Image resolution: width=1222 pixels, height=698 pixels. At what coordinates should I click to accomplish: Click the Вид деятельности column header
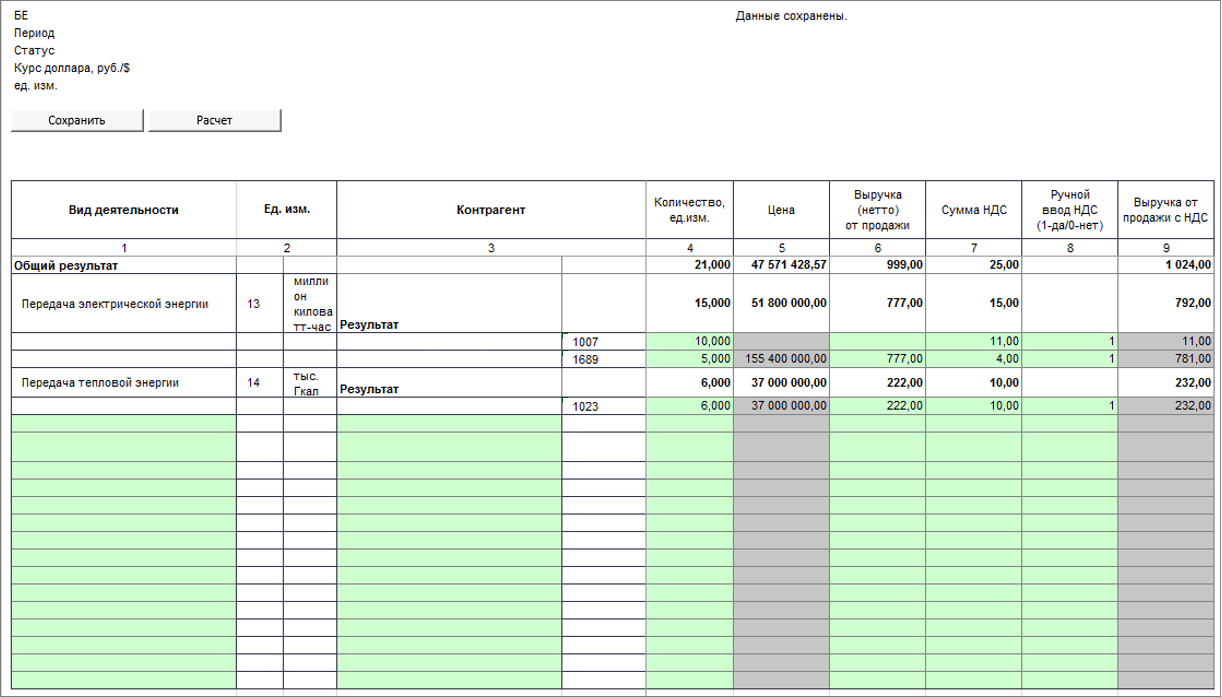click(x=123, y=210)
